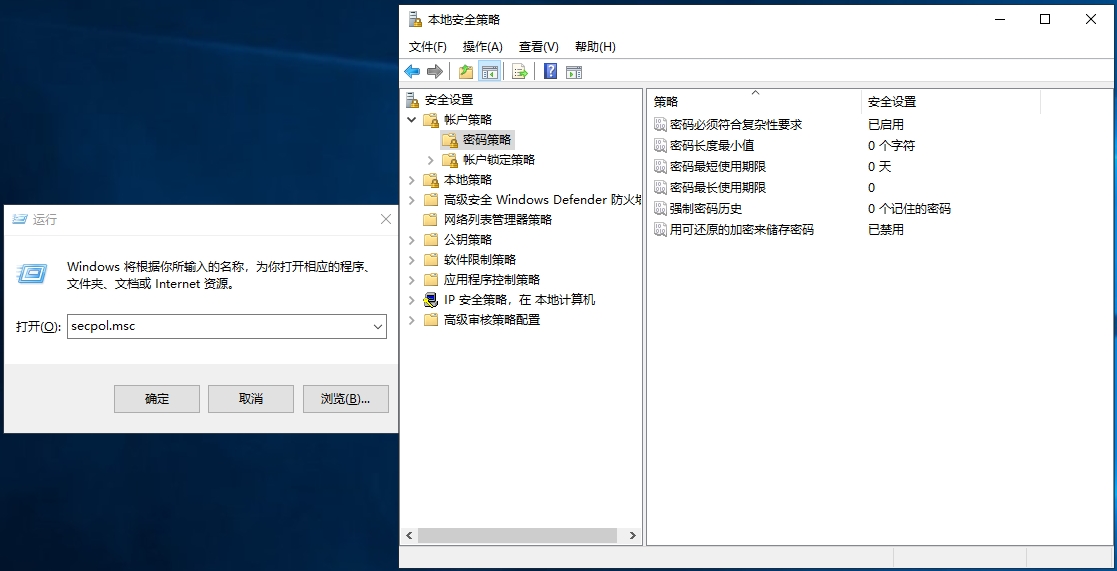Sort by the 安全设置 column header

[951, 101]
